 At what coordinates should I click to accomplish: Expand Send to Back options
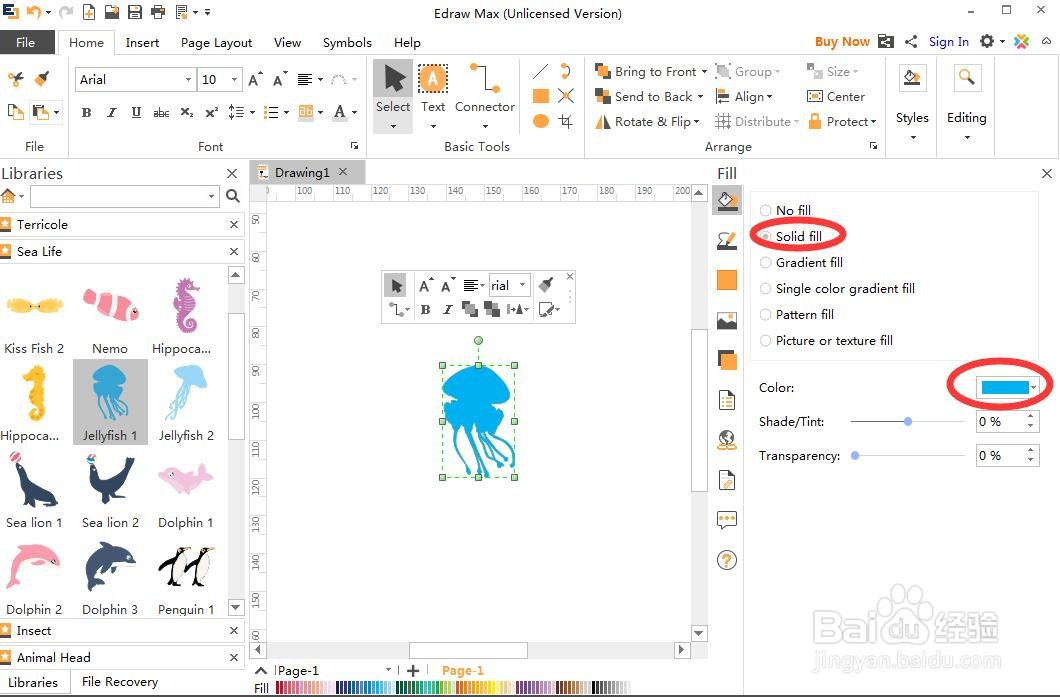click(700, 97)
